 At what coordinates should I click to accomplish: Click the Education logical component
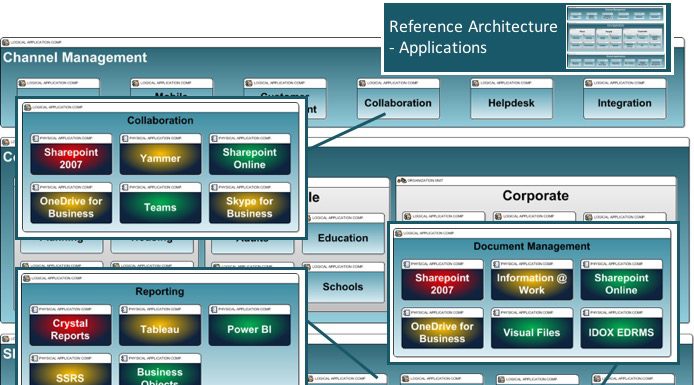coord(343,234)
